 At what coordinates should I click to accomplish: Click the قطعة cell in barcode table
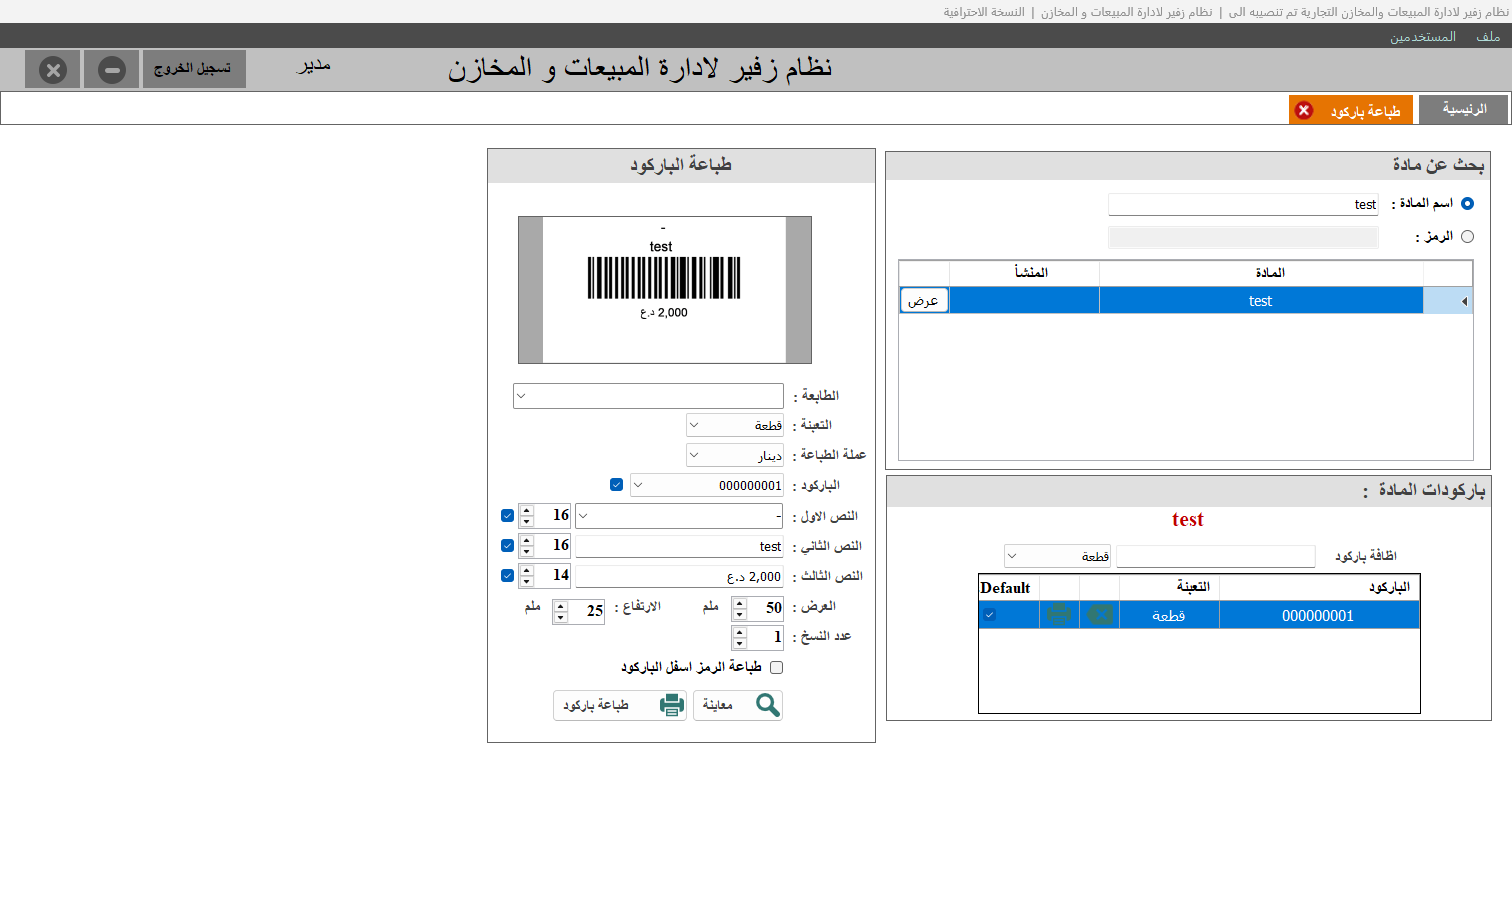click(1169, 615)
